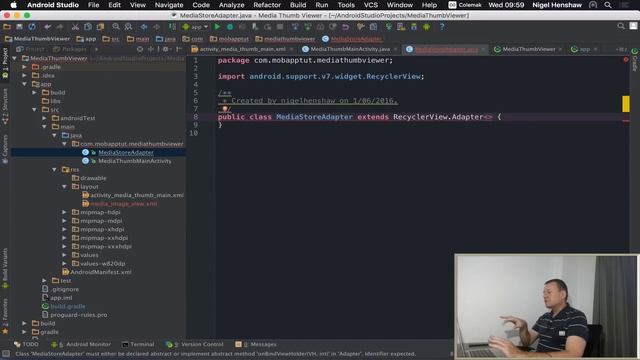Open the VCS menu
This screenshot has width=640, height=360.
(371, 5)
